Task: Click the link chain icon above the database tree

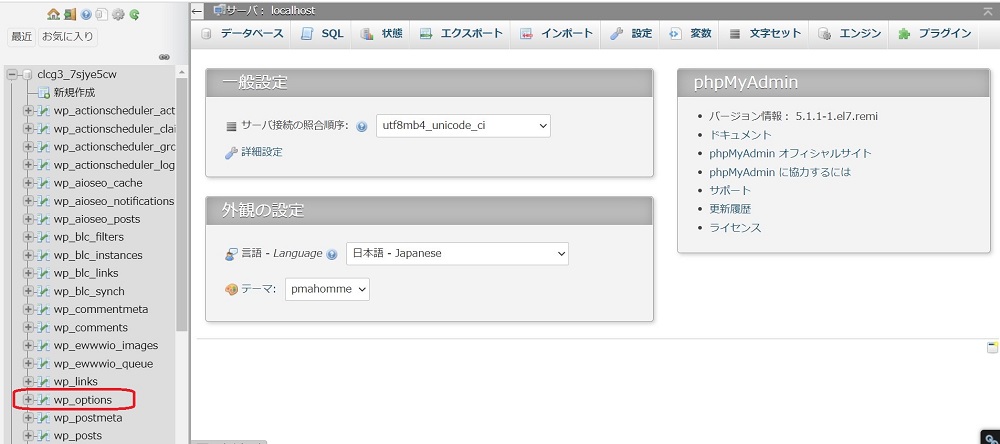Action: [164, 57]
